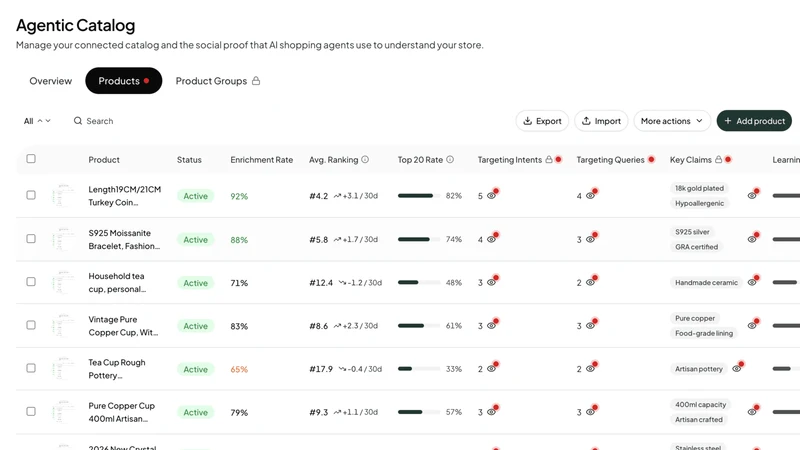This screenshot has width=800, height=450.
Task: Select the Products tab
Action: click(123, 81)
